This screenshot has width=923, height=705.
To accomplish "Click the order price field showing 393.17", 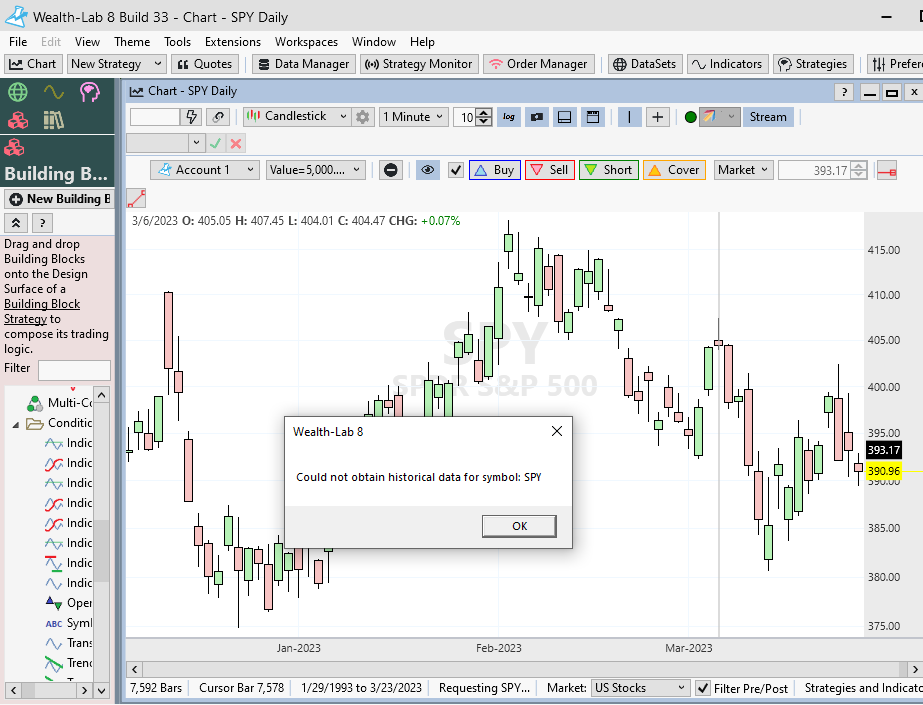I will (815, 171).
